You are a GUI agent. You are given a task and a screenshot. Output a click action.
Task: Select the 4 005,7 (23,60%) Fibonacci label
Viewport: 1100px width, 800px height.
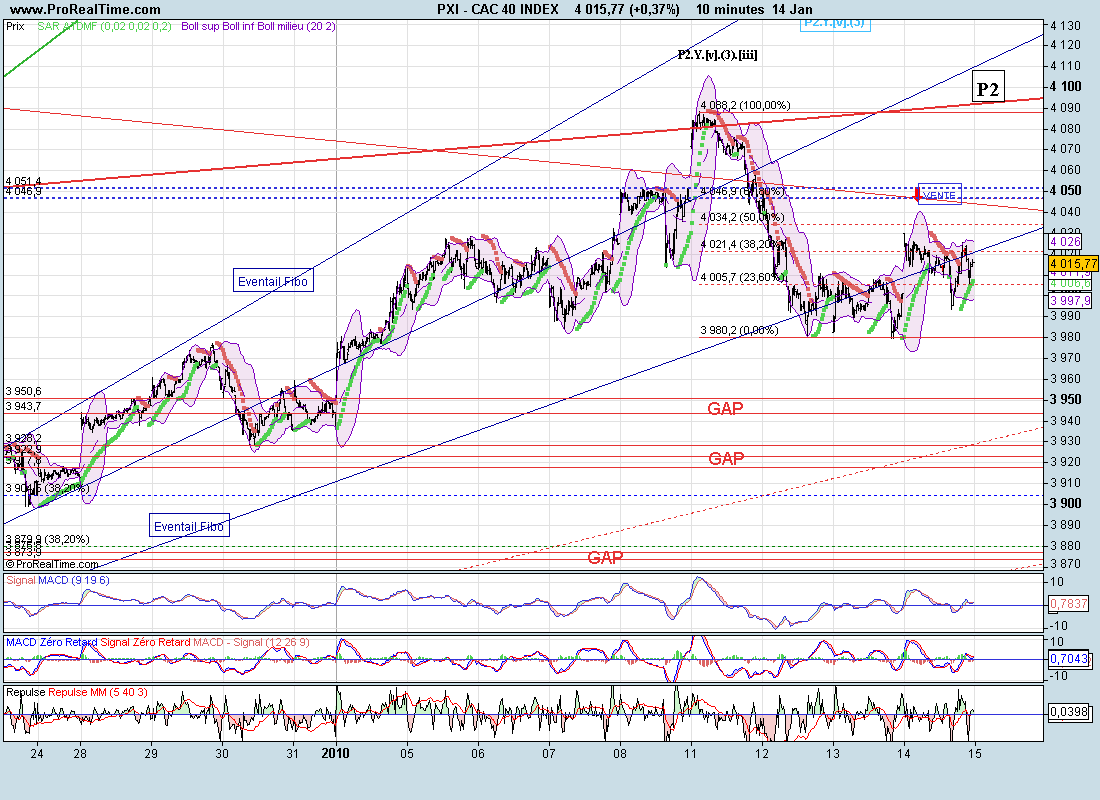tap(742, 277)
